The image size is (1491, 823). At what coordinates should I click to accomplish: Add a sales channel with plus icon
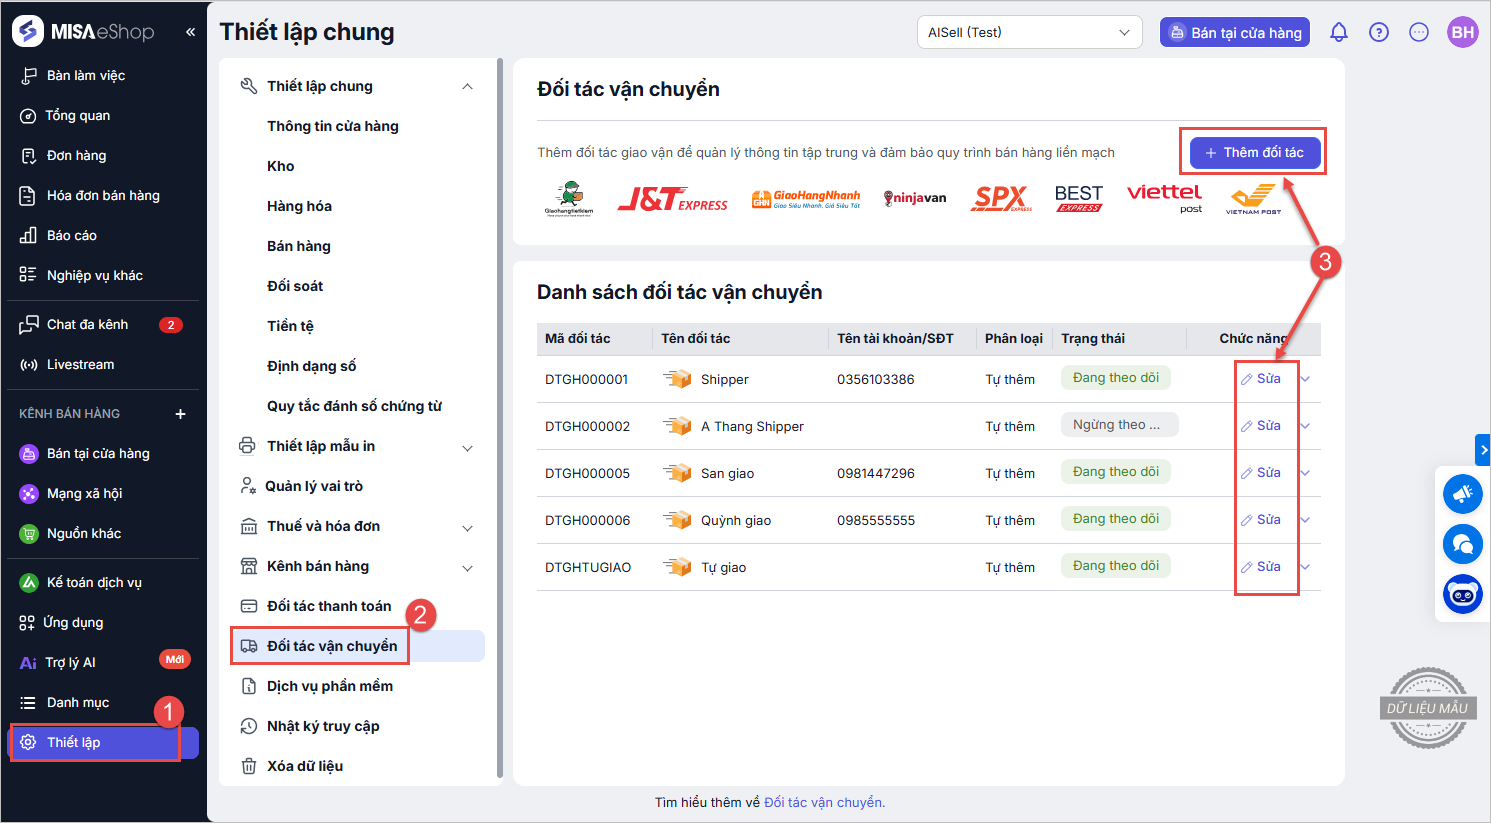[x=181, y=414]
